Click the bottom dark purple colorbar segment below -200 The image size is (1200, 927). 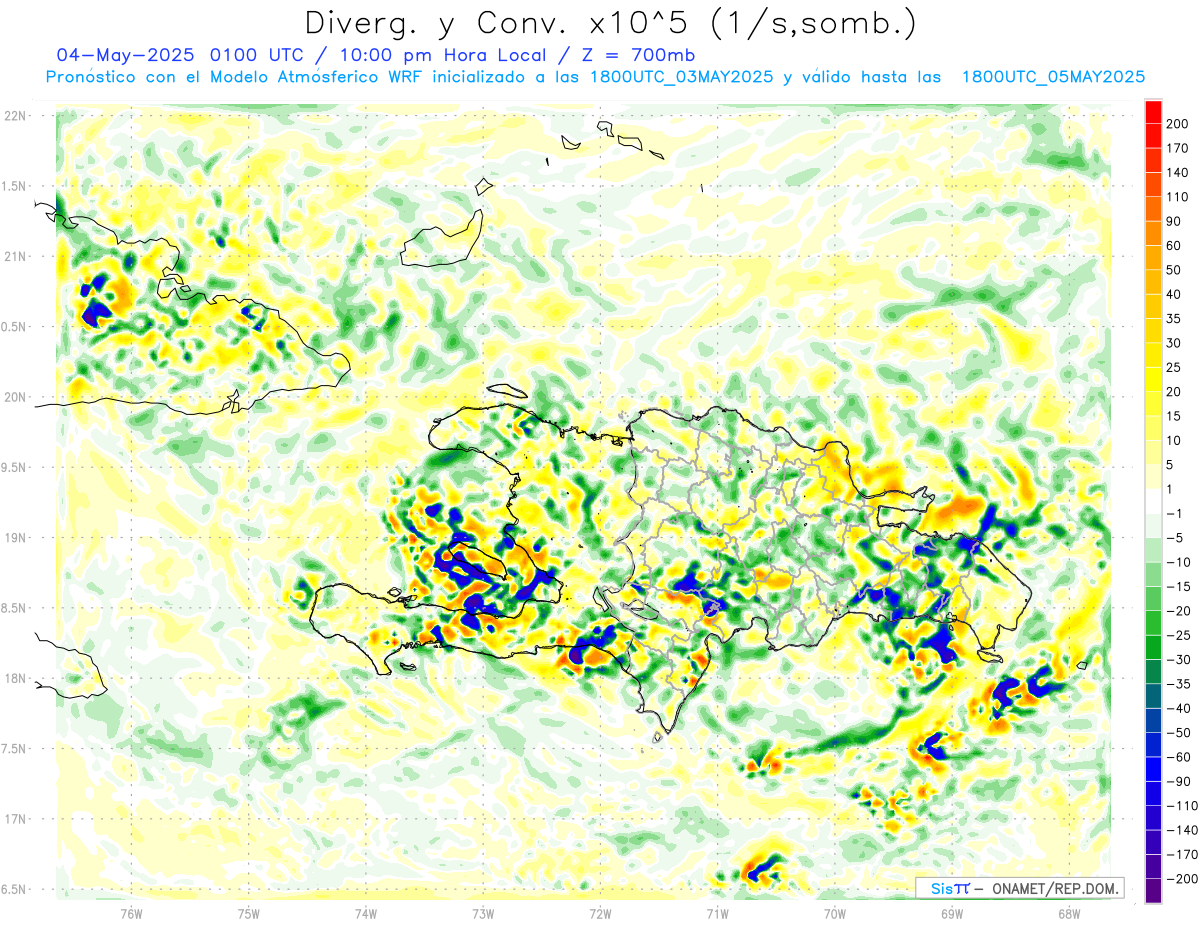pyautogui.click(x=1153, y=892)
